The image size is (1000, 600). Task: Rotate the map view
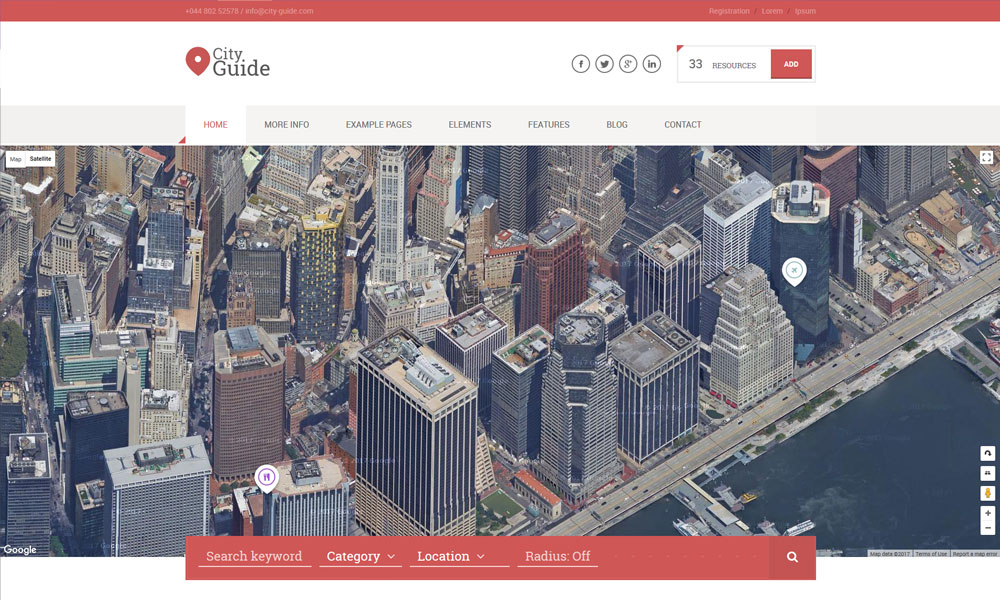coord(988,453)
